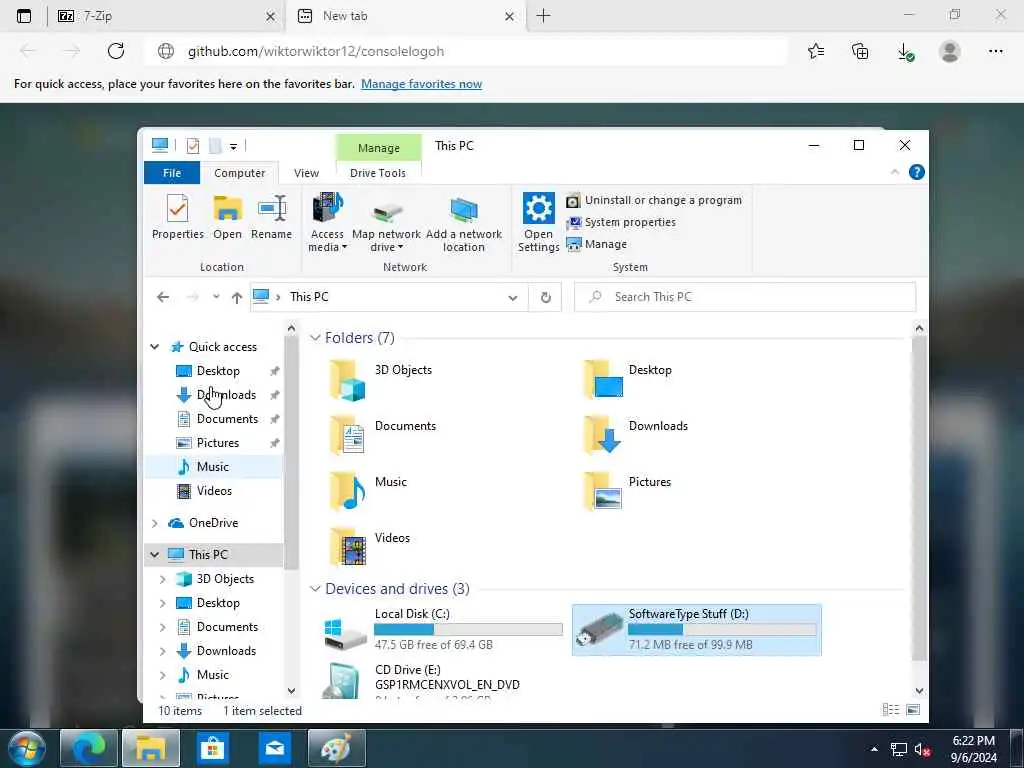This screenshot has width=1024, height=768.
Task: Select Local Disk (C:) drive
Action: click(x=443, y=630)
